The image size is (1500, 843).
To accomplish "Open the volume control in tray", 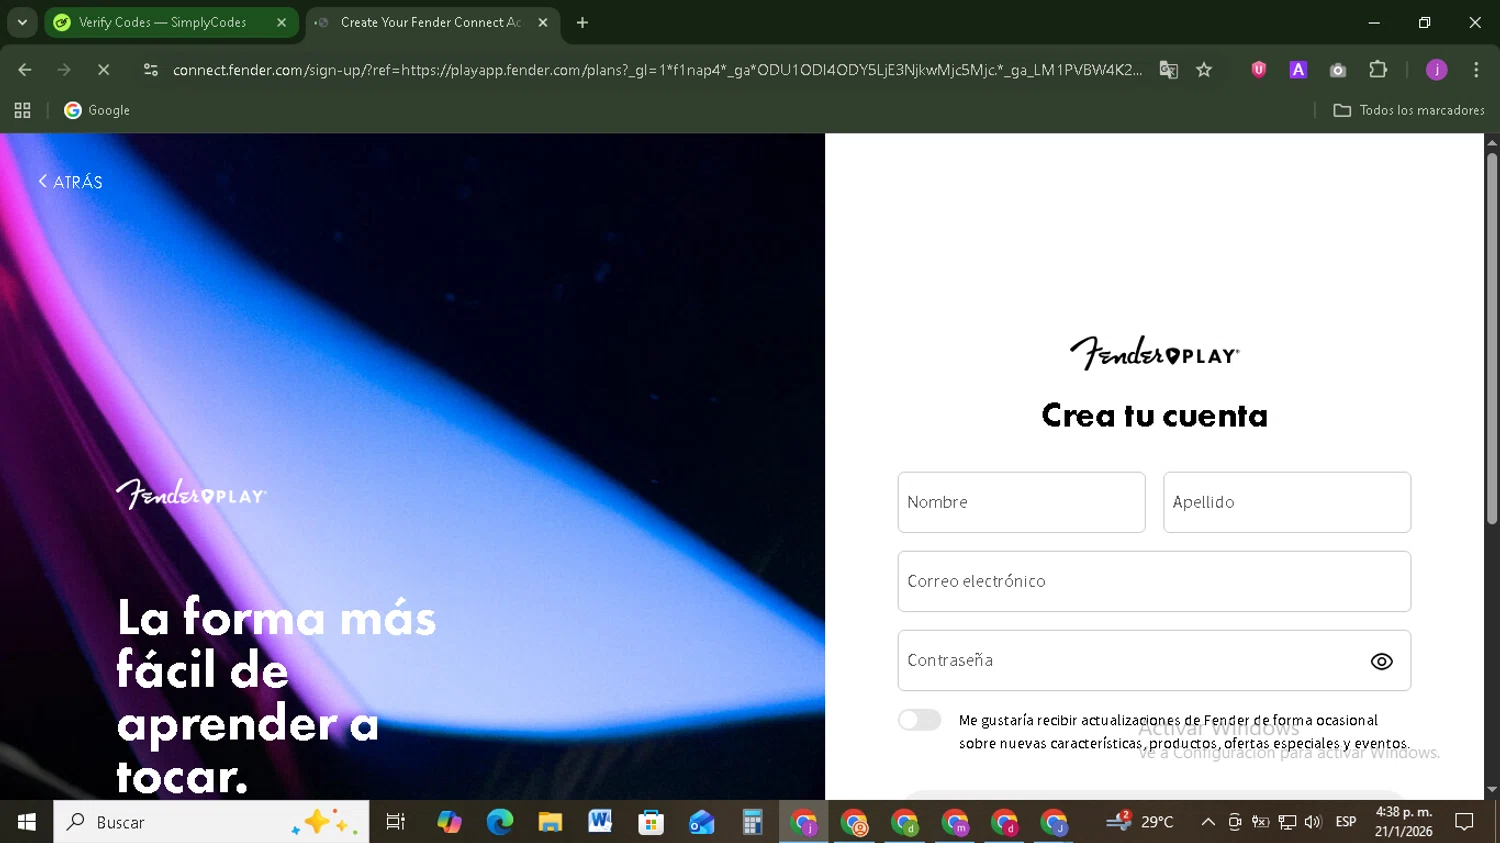I will (1313, 822).
